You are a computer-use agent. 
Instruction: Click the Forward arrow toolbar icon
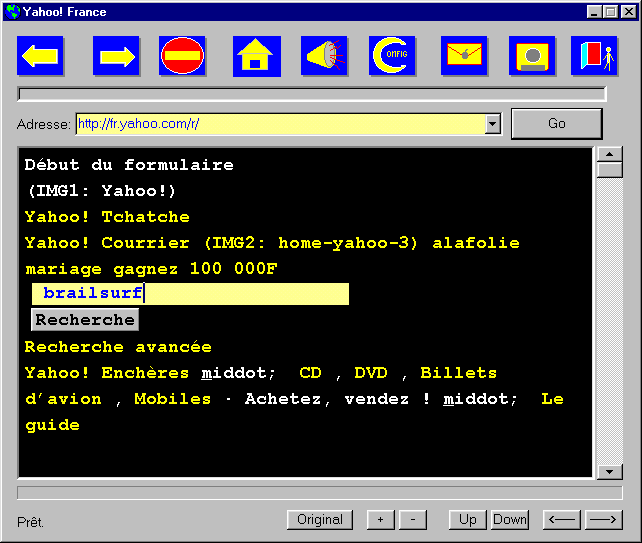(116, 56)
